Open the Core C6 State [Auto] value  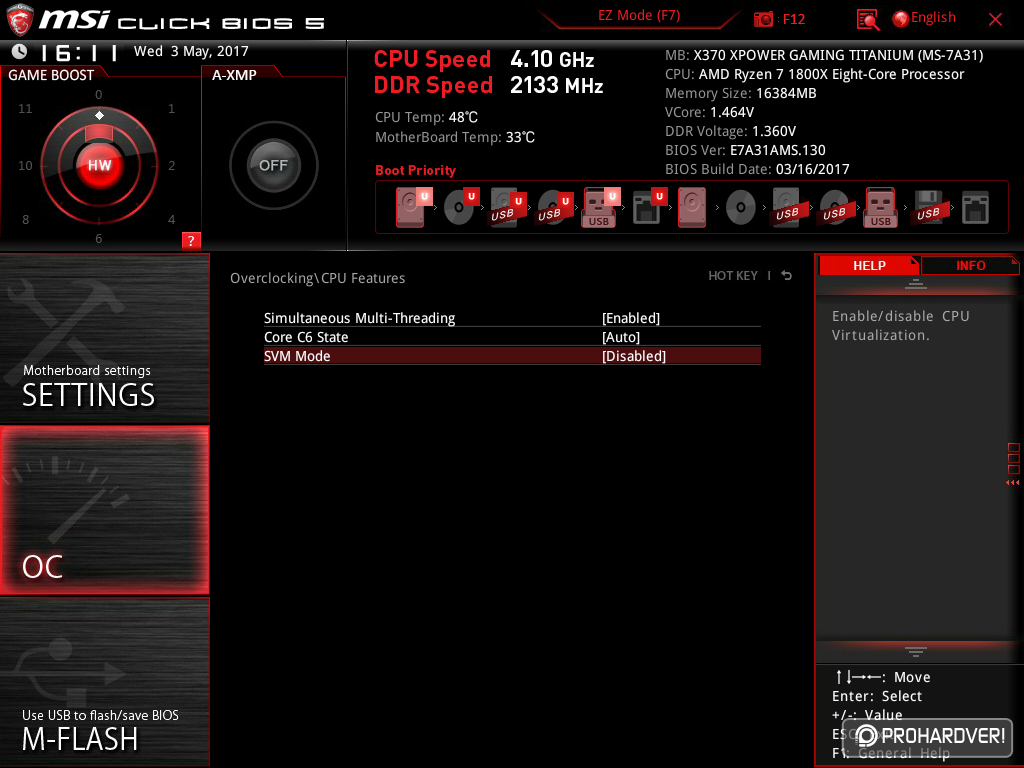pos(621,337)
